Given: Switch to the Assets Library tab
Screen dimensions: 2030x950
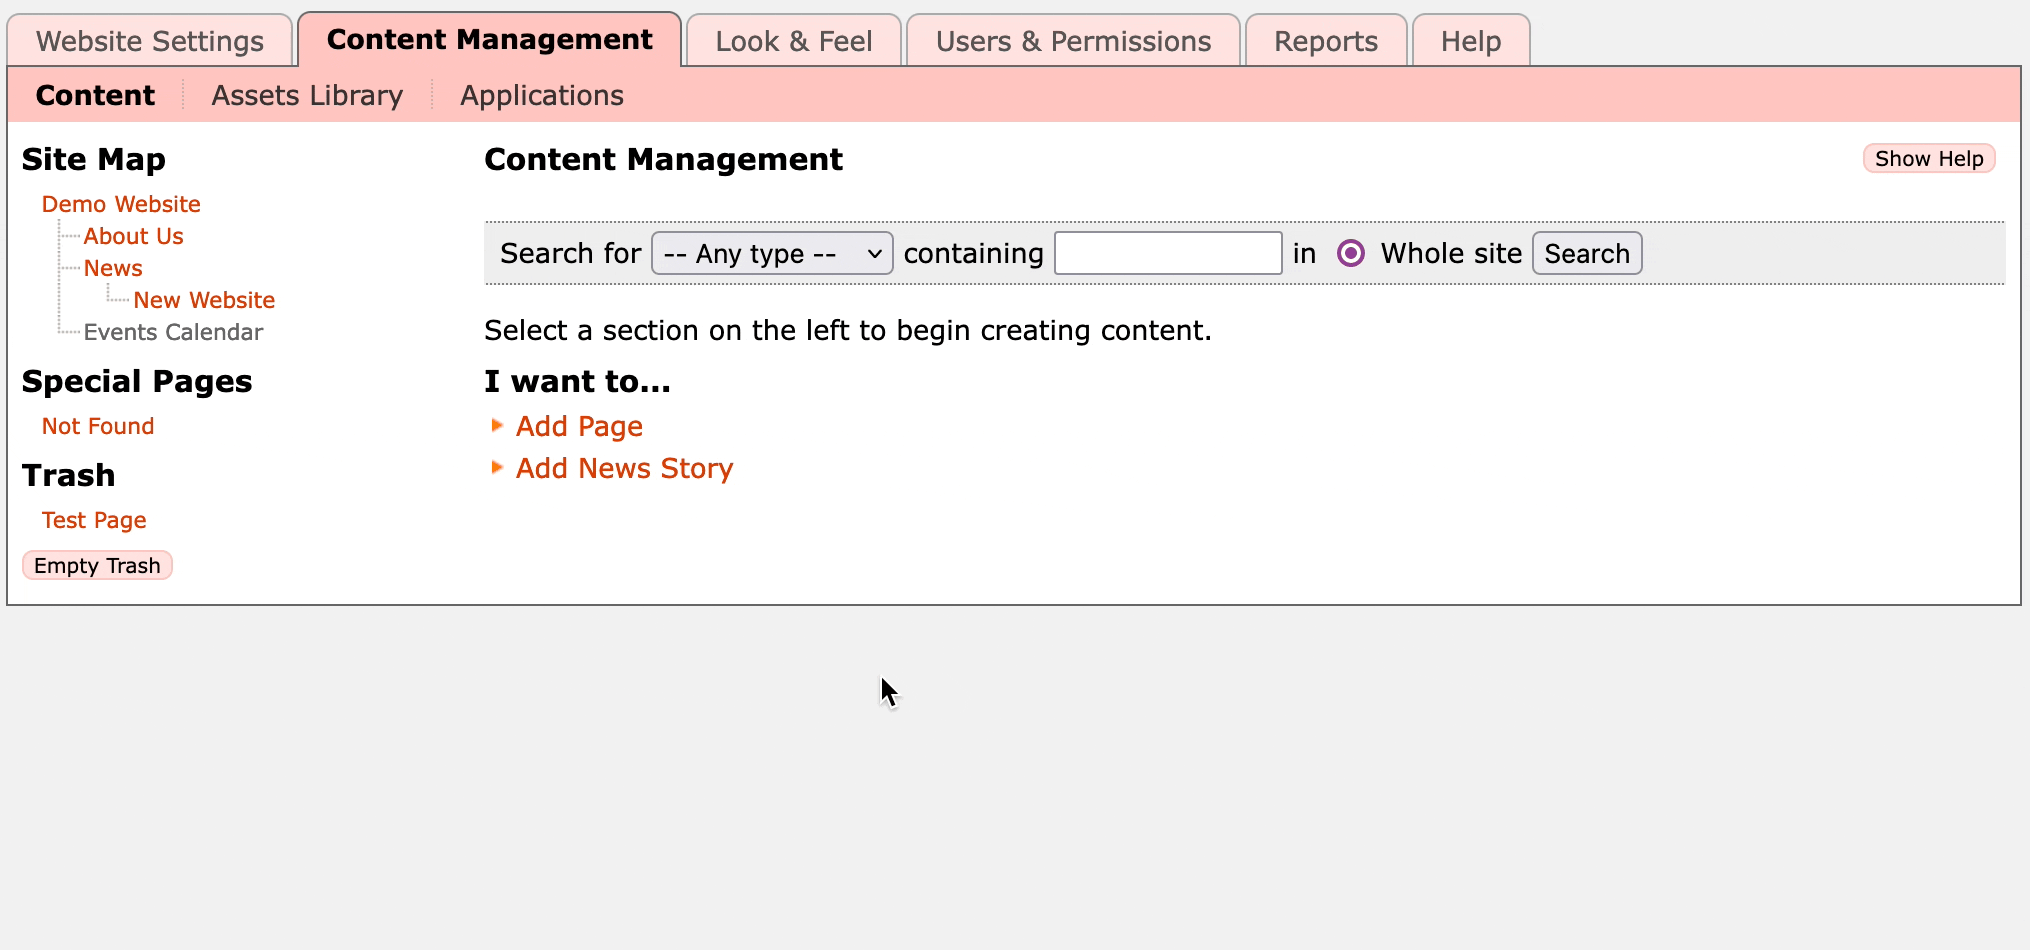Looking at the screenshot, I should 307,95.
